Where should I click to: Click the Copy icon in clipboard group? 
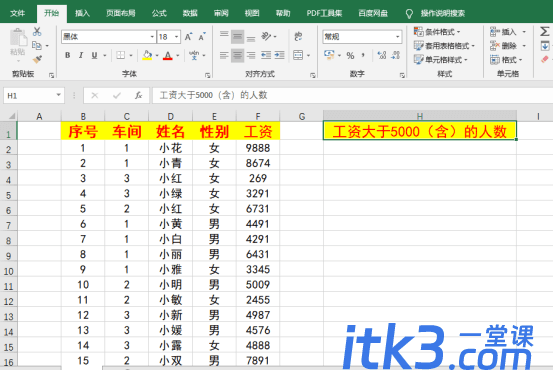pos(37,46)
